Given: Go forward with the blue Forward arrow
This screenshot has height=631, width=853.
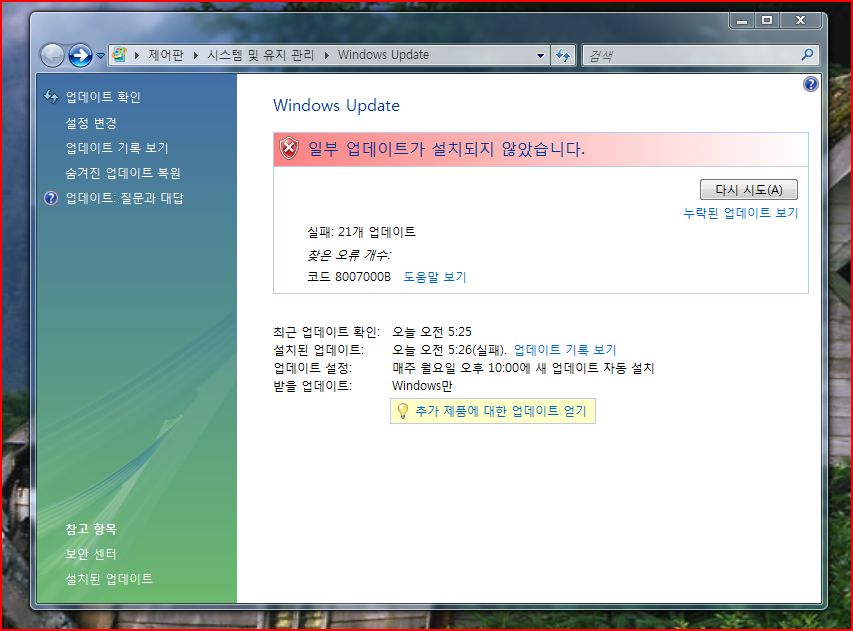Looking at the screenshot, I should pyautogui.click(x=81, y=55).
